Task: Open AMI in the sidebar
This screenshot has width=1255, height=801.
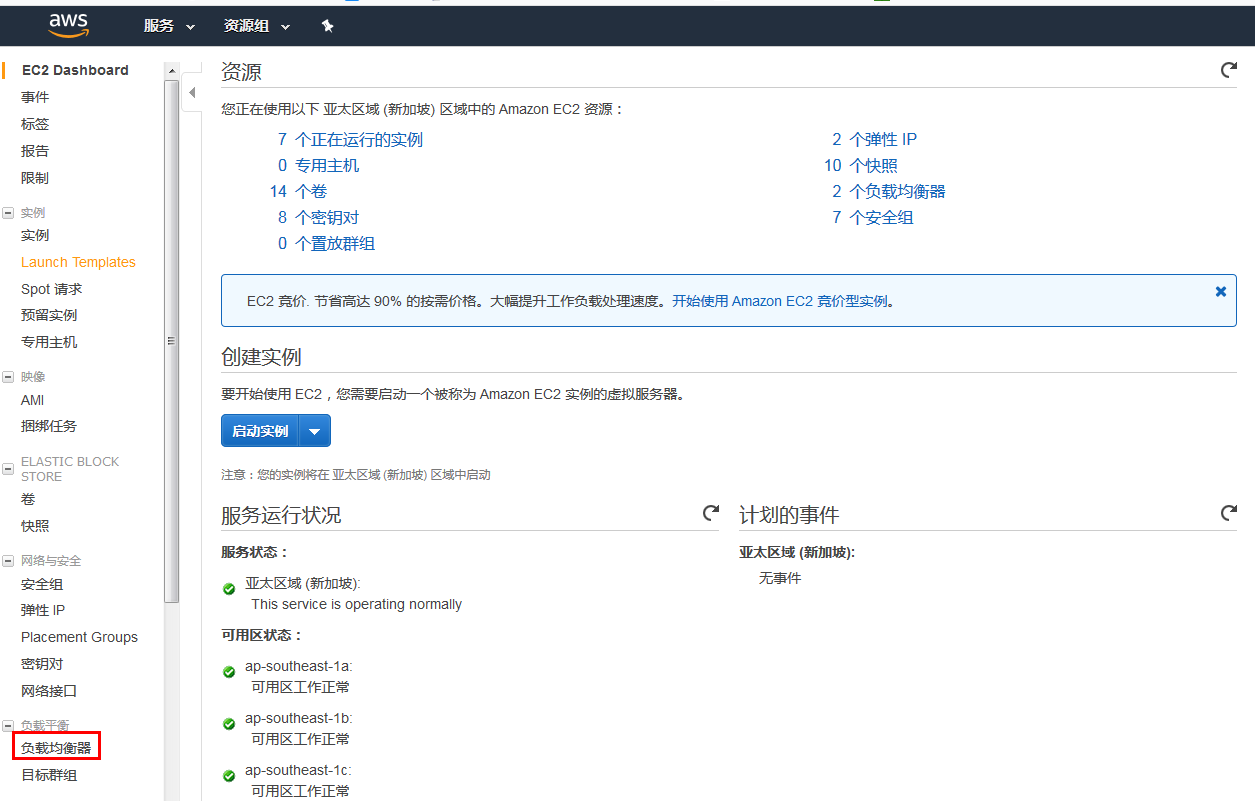Action: click(x=33, y=400)
